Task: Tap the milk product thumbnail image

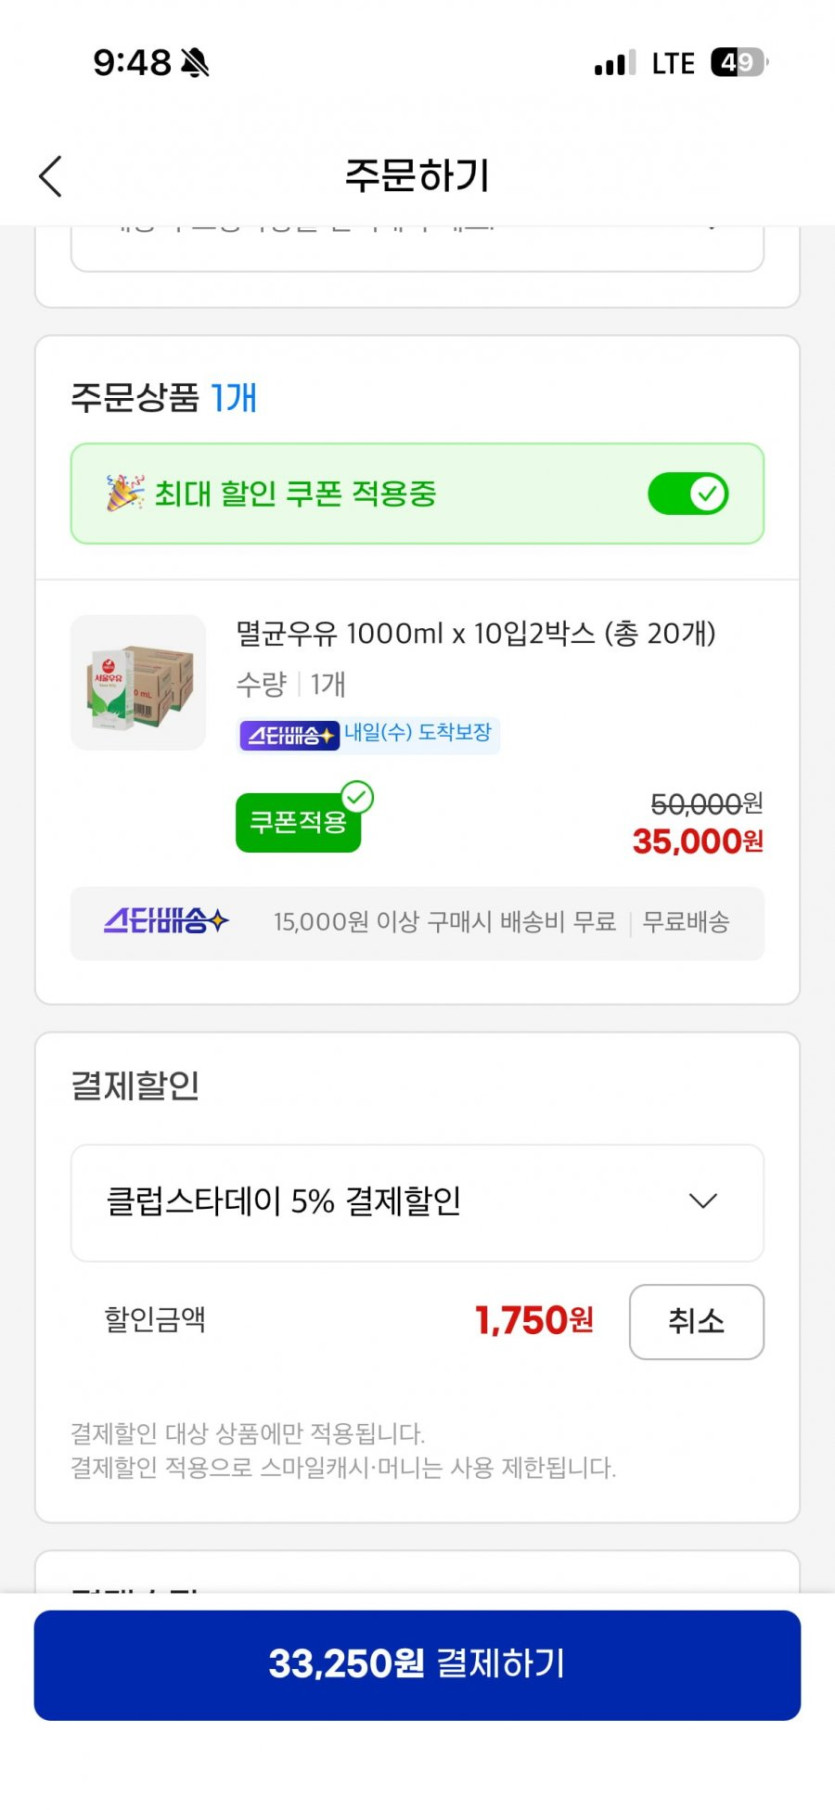Action: pyautogui.click(x=138, y=683)
